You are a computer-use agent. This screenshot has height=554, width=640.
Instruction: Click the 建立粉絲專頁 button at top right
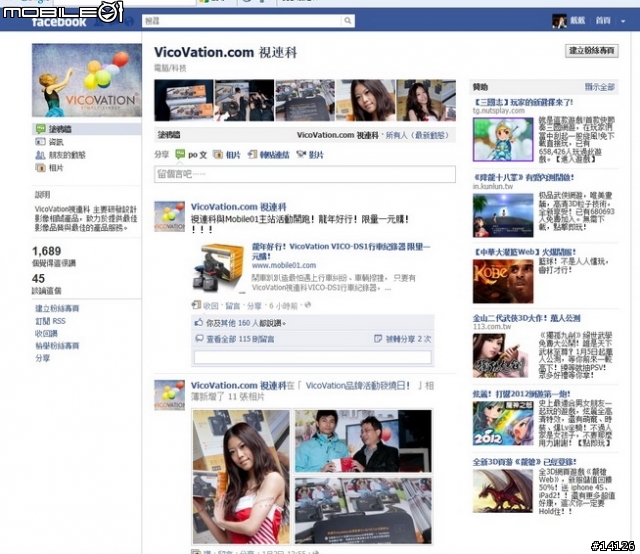point(591,51)
